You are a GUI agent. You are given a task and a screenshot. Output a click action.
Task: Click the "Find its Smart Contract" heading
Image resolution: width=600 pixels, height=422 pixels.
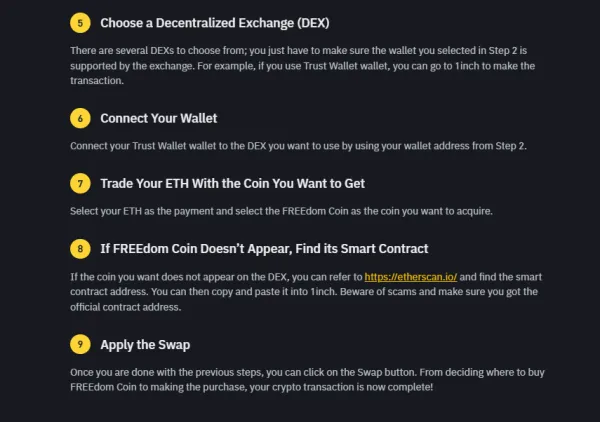tap(372, 248)
